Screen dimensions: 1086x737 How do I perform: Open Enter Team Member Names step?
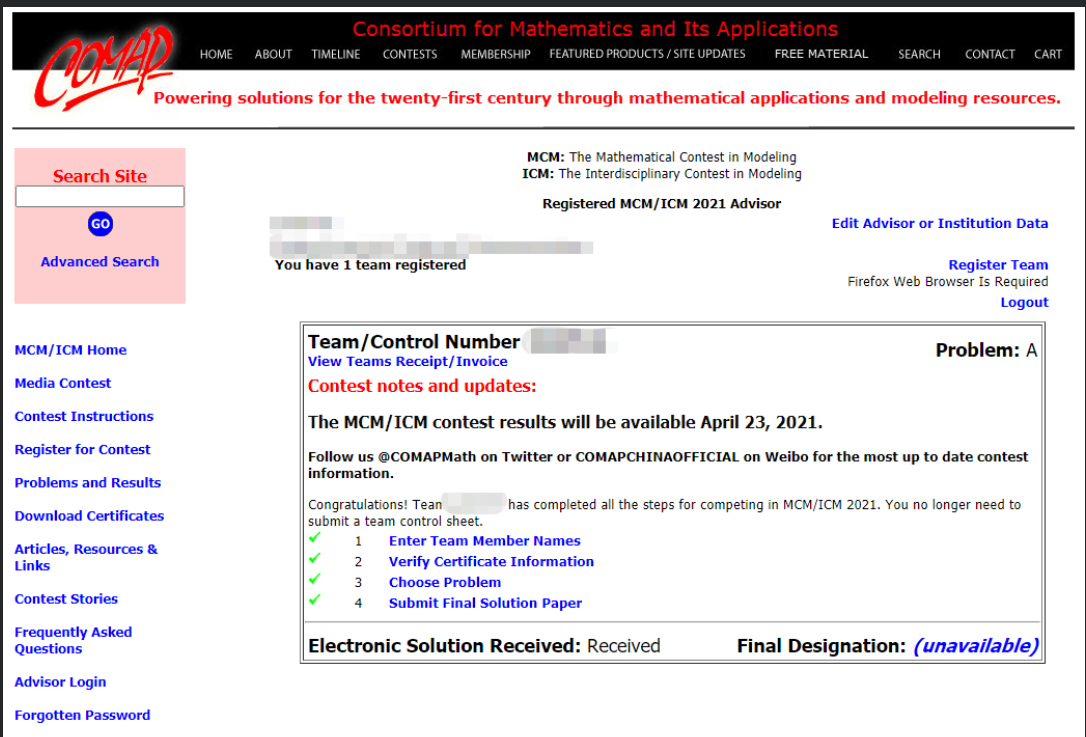click(485, 541)
